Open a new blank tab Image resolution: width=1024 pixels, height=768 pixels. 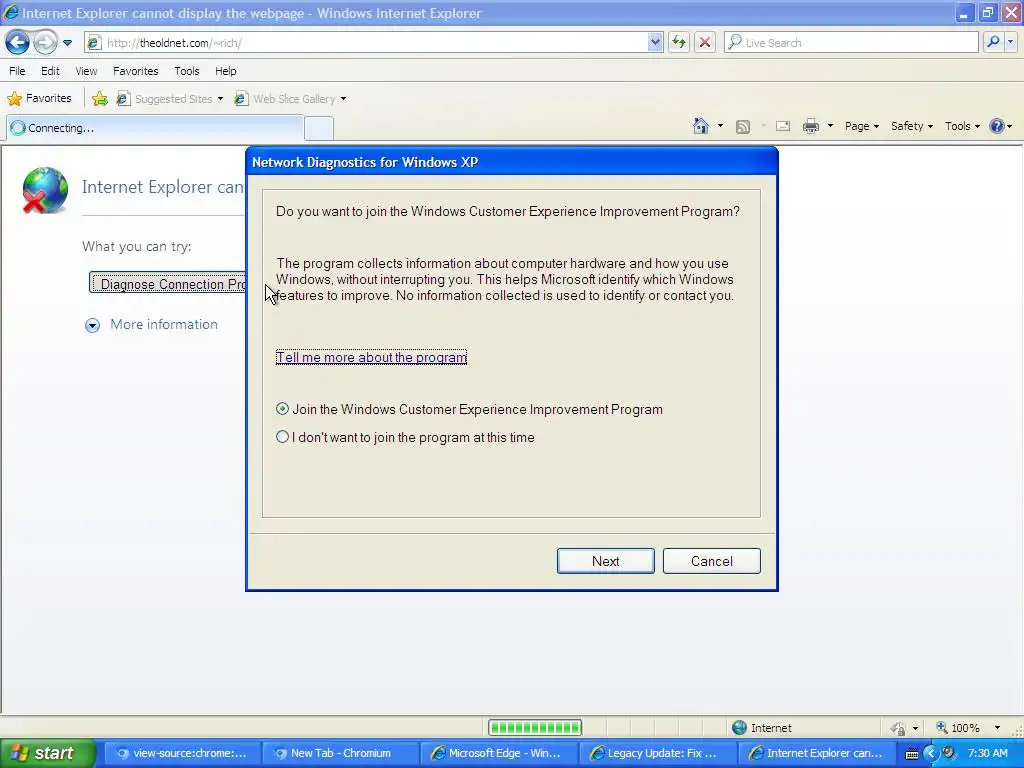319,129
